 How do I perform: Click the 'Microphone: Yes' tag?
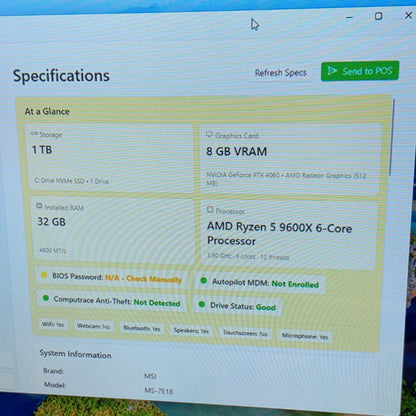305,336
